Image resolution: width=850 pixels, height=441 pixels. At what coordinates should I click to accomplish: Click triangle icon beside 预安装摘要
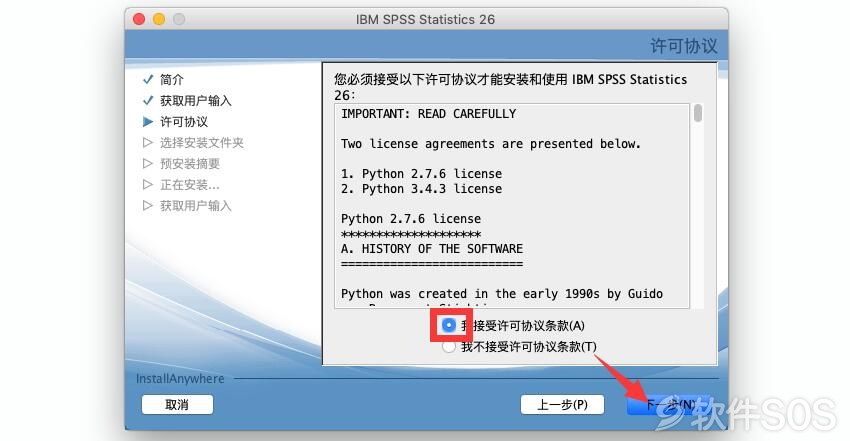[147, 164]
